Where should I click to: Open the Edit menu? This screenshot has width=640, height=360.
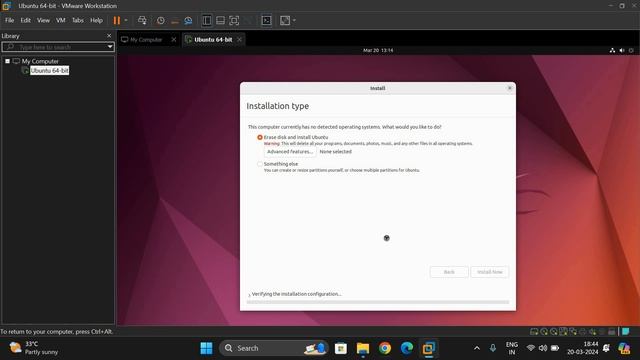pyautogui.click(x=25, y=20)
